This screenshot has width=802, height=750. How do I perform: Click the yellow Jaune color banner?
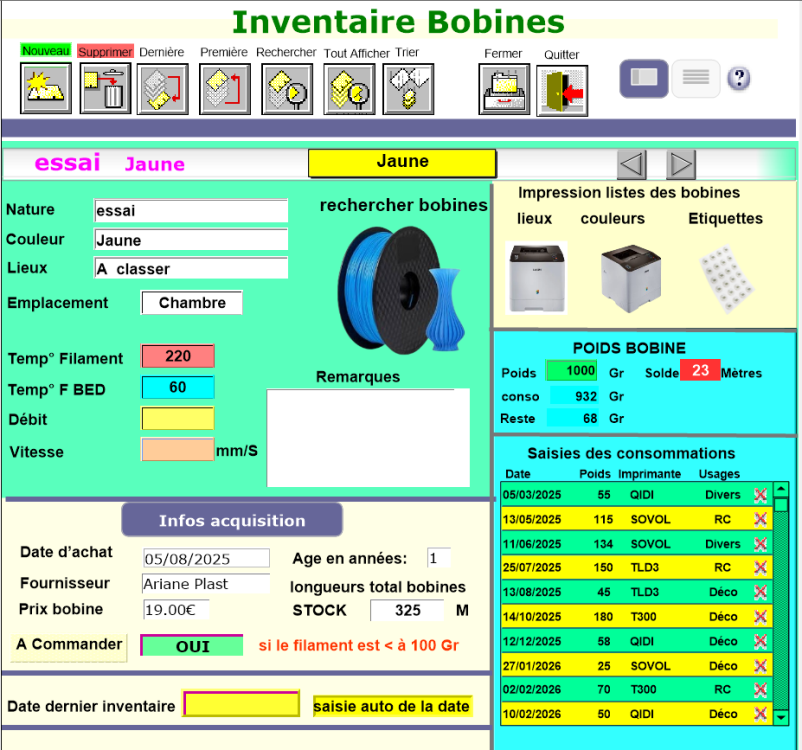tap(402, 163)
